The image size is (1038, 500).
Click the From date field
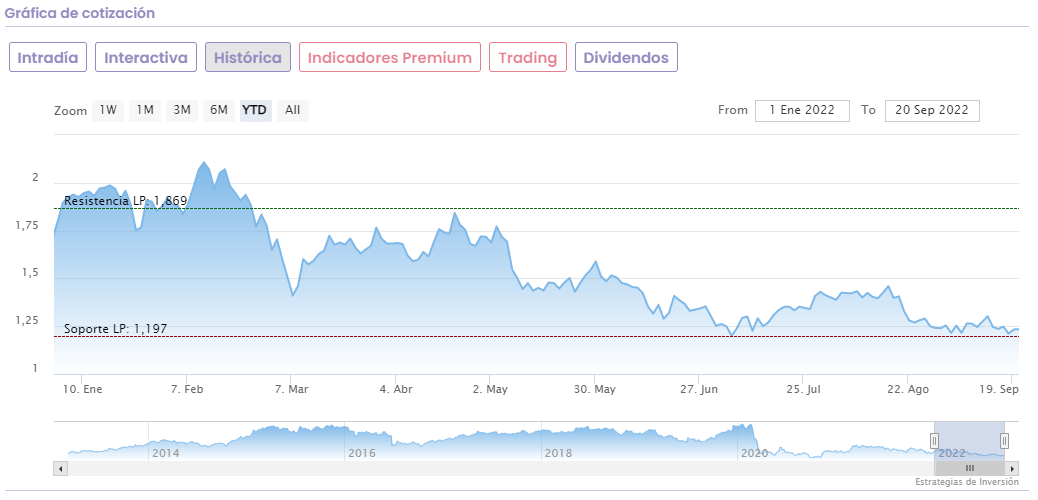point(802,110)
